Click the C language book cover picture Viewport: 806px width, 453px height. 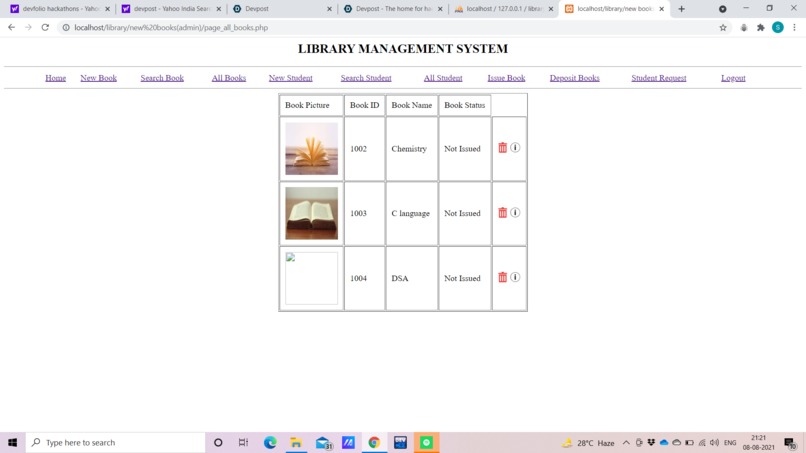pos(312,213)
